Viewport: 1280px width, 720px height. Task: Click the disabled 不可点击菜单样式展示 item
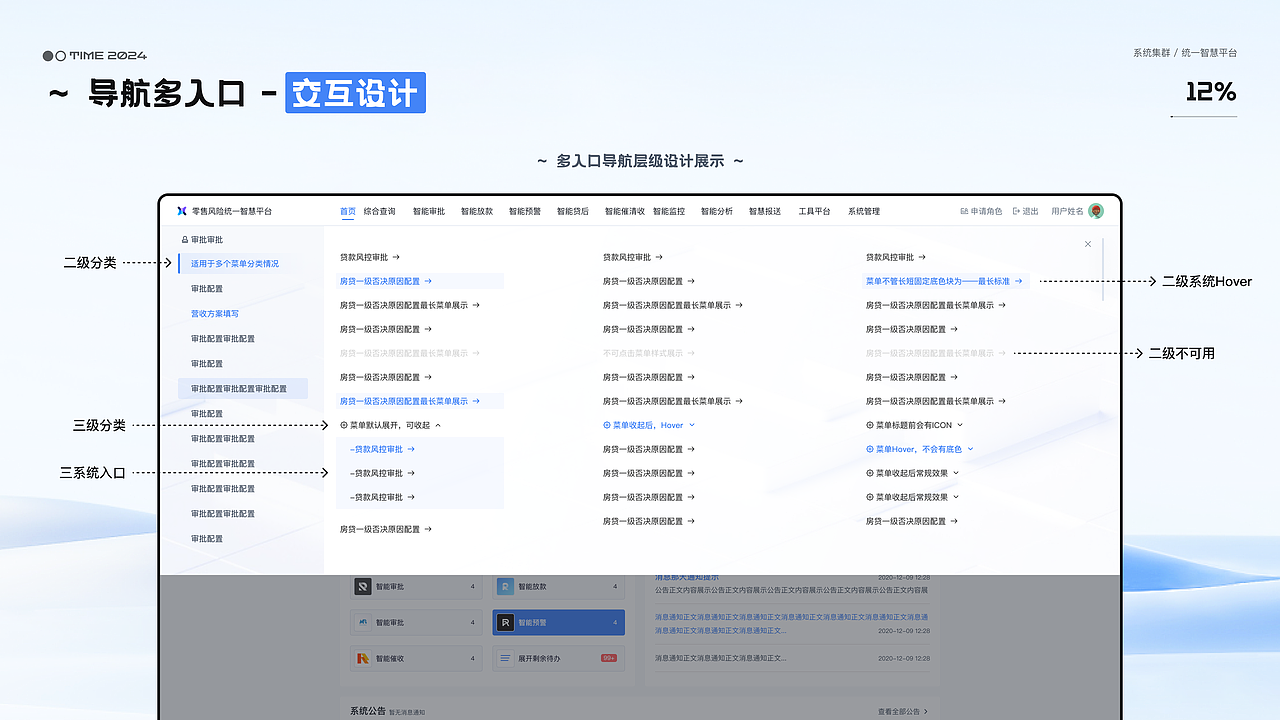[649, 353]
